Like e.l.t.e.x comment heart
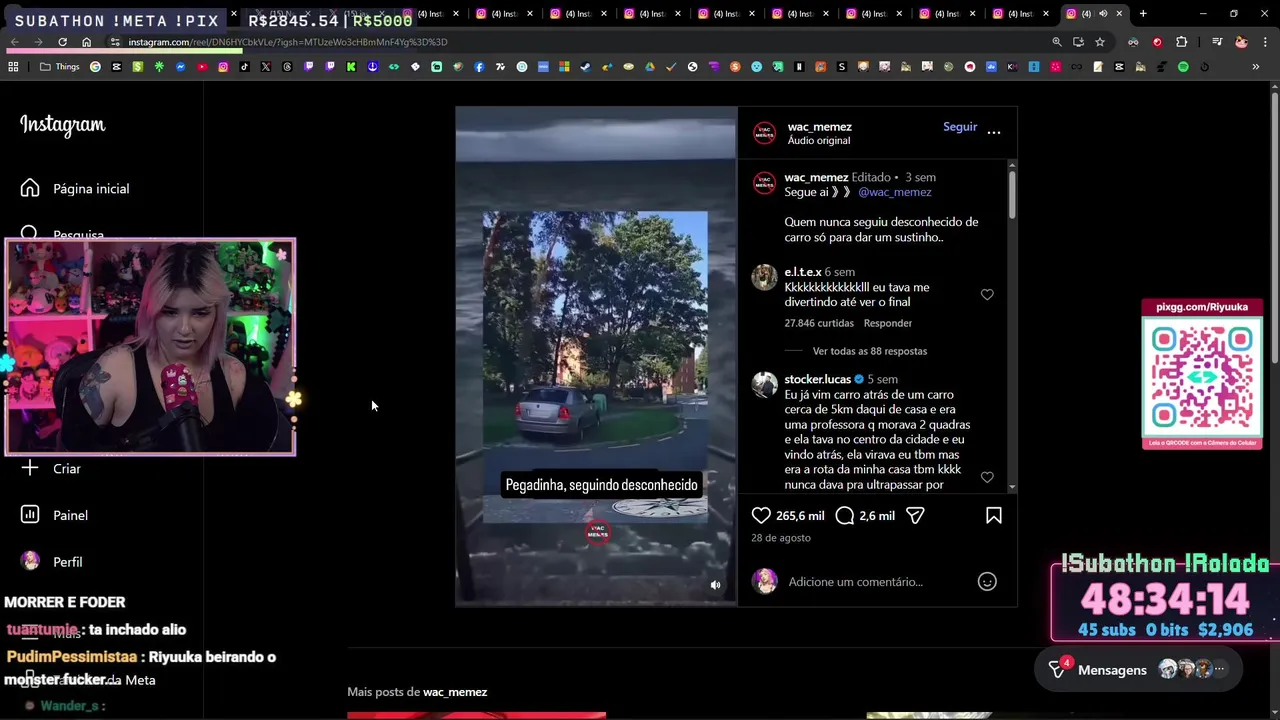 tap(987, 295)
